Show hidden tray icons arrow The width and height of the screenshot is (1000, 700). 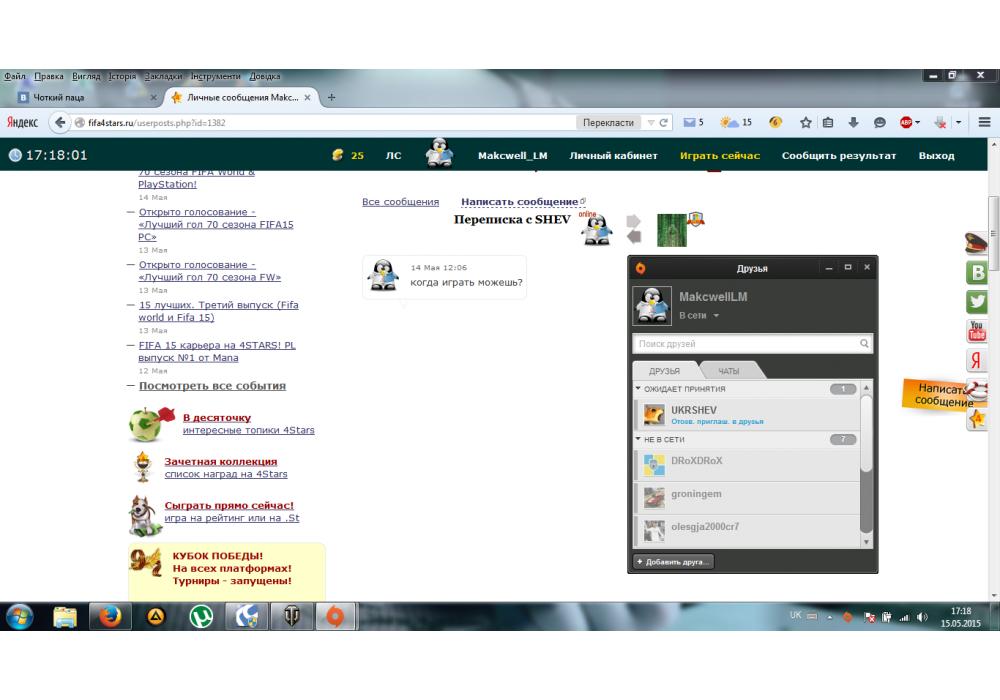coord(830,617)
